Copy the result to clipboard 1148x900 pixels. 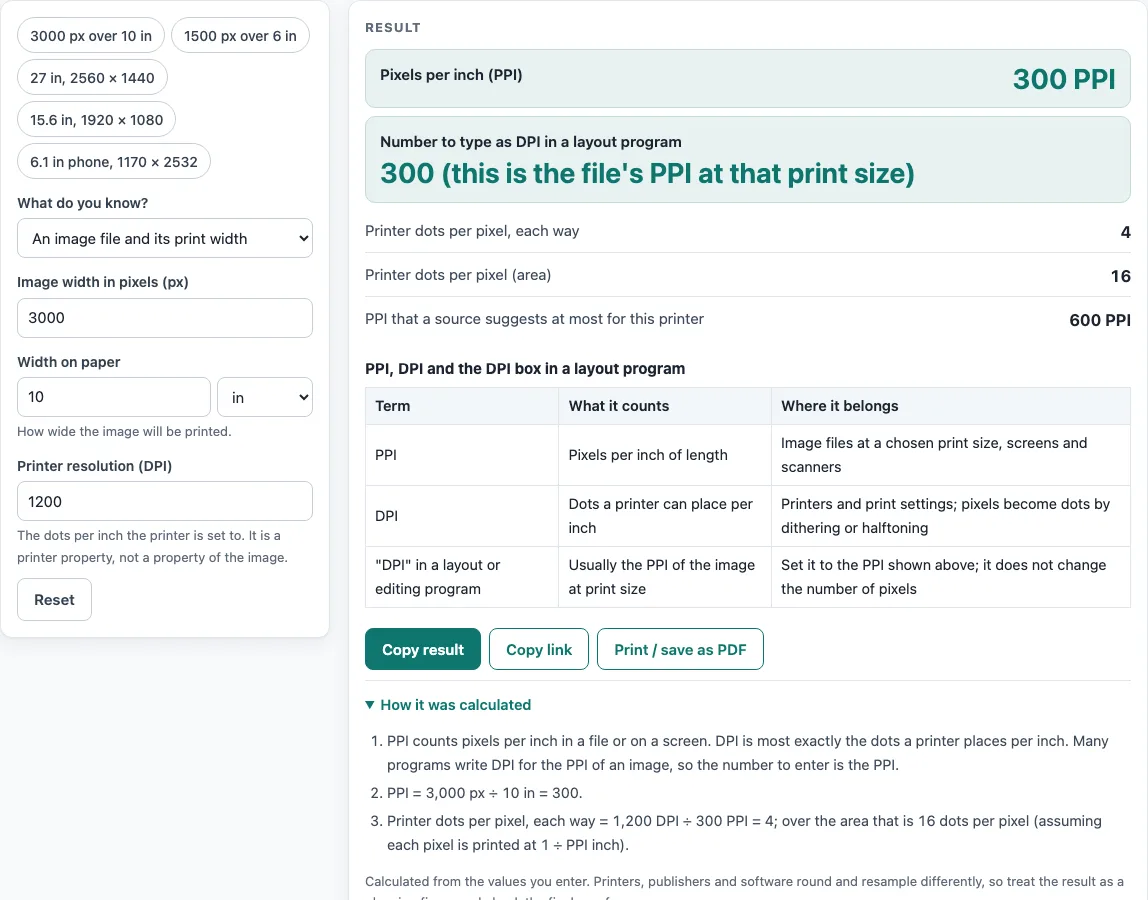coord(422,650)
